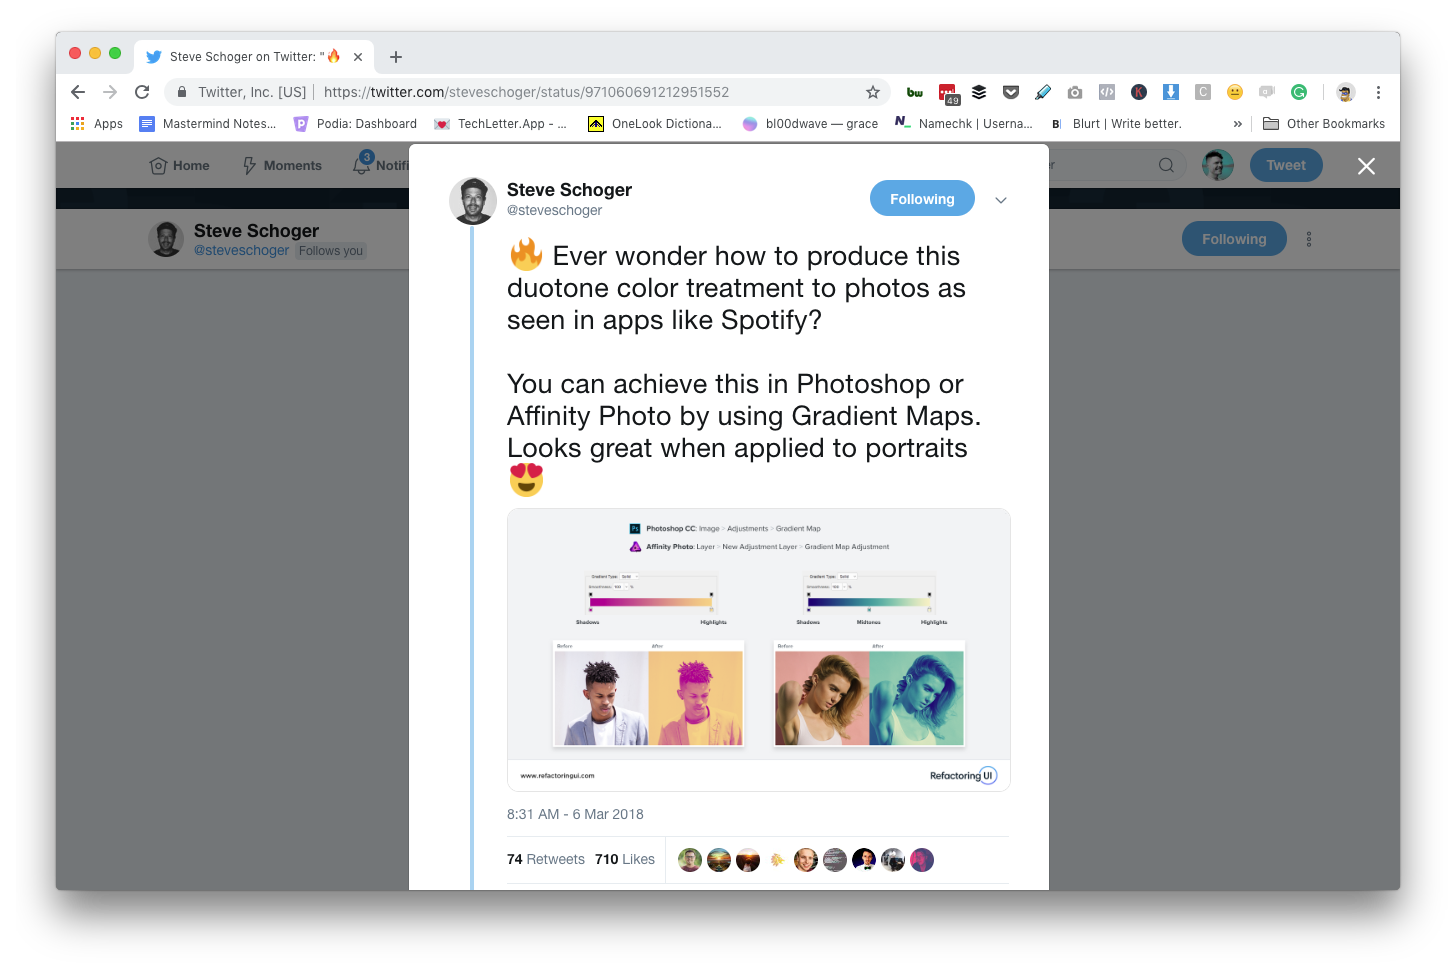The width and height of the screenshot is (1456, 970).
Task: Click the tweet timestamp 8:31 AM - 6 Mar 2018
Action: pos(575,814)
